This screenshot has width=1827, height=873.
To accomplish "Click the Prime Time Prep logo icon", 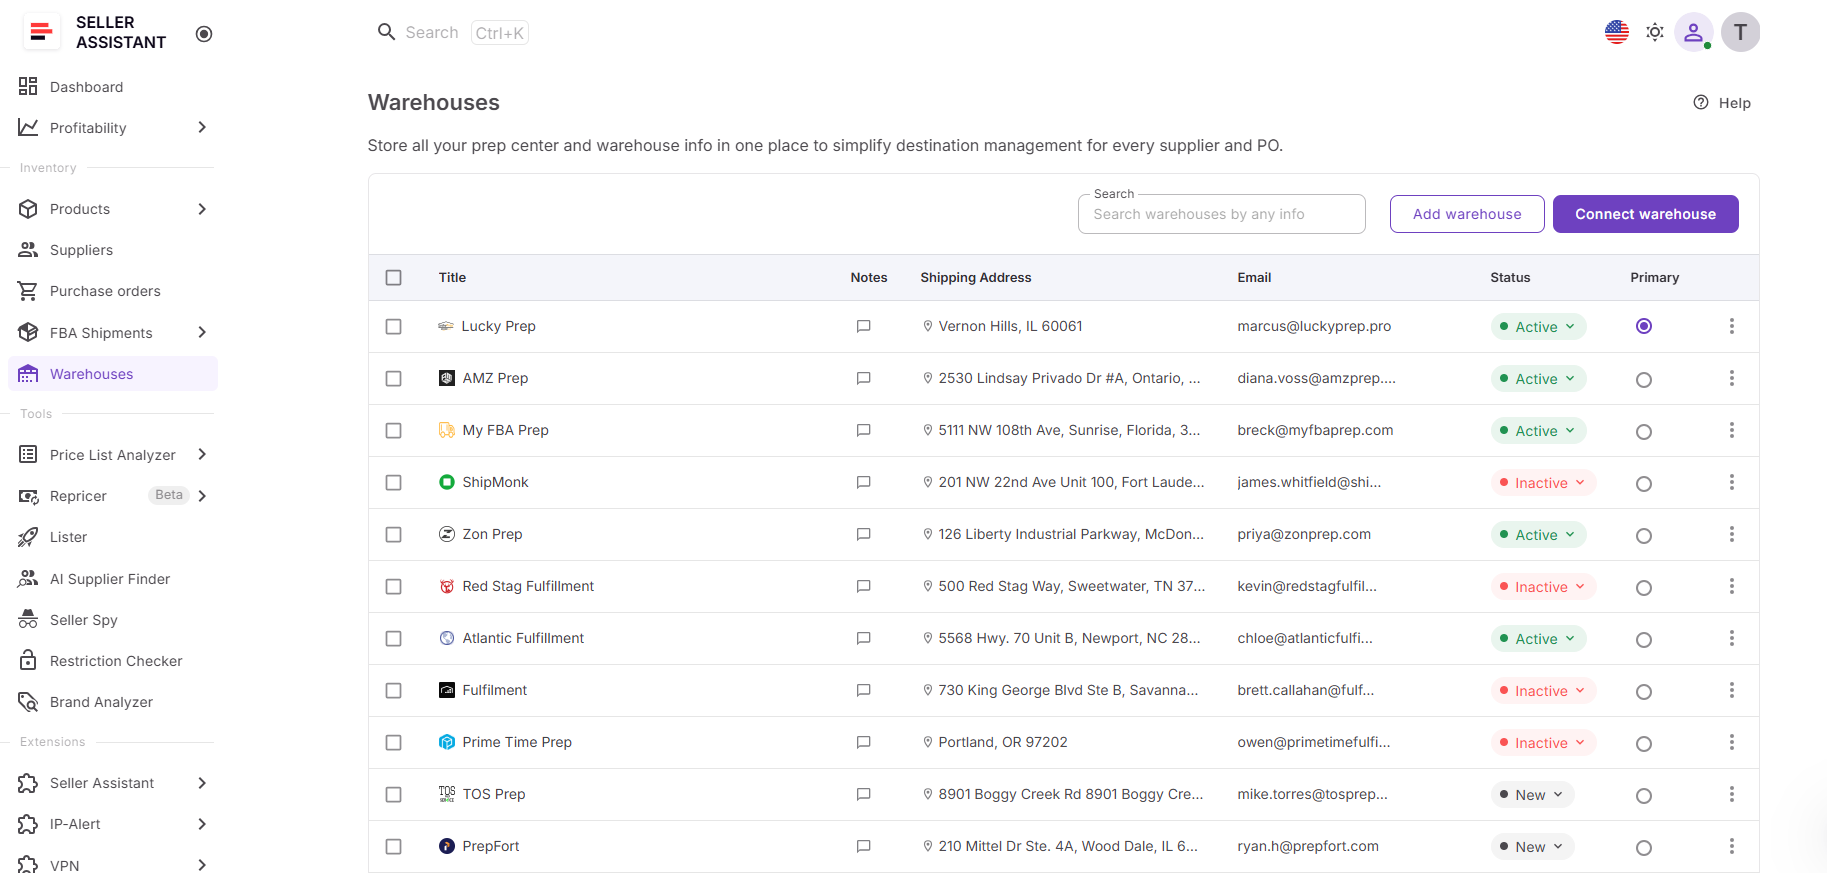I will (447, 742).
